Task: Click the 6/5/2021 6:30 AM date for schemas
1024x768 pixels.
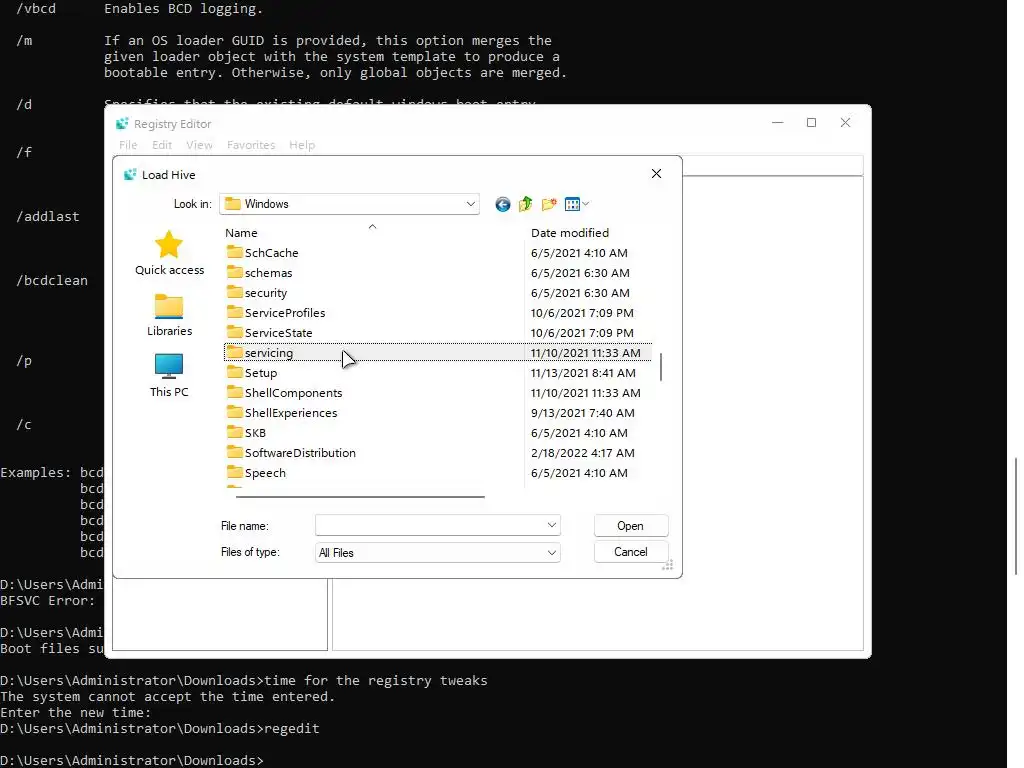Action: tap(580, 273)
